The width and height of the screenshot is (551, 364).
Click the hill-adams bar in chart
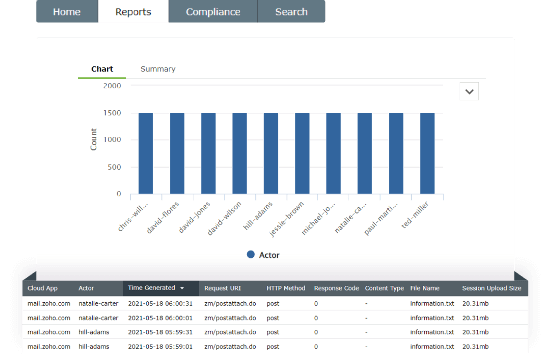pyautogui.click(x=271, y=153)
